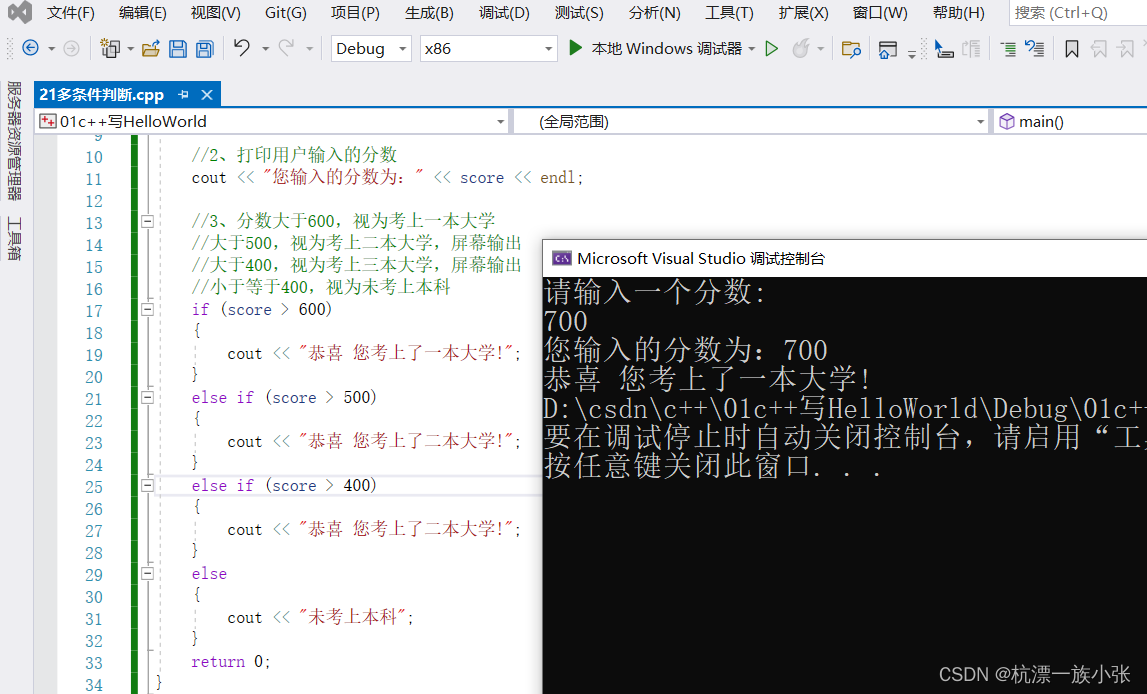The height and width of the screenshot is (694, 1147).
Task: Open the 分析(N) menu
Action: pos(655,12)
